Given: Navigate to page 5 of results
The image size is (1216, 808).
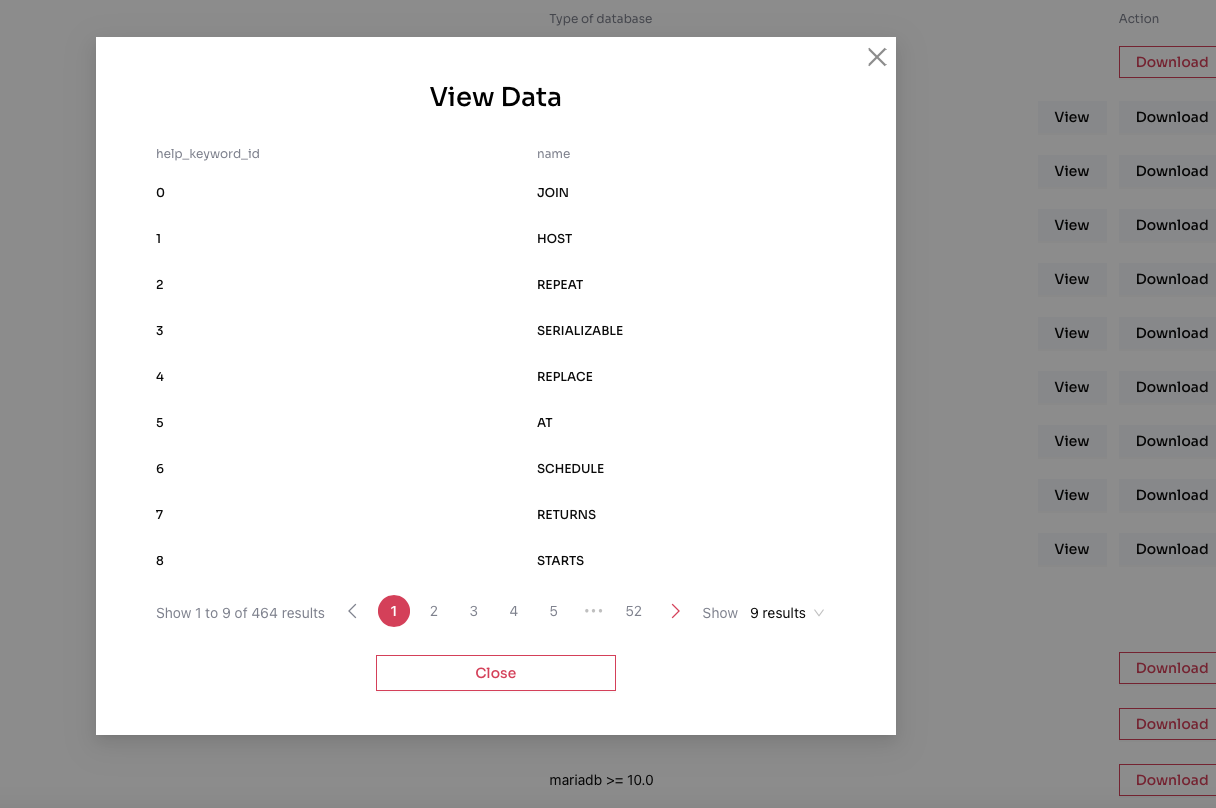Looking at the screenshot, I should pyautogui.click(x=553, y=611).
